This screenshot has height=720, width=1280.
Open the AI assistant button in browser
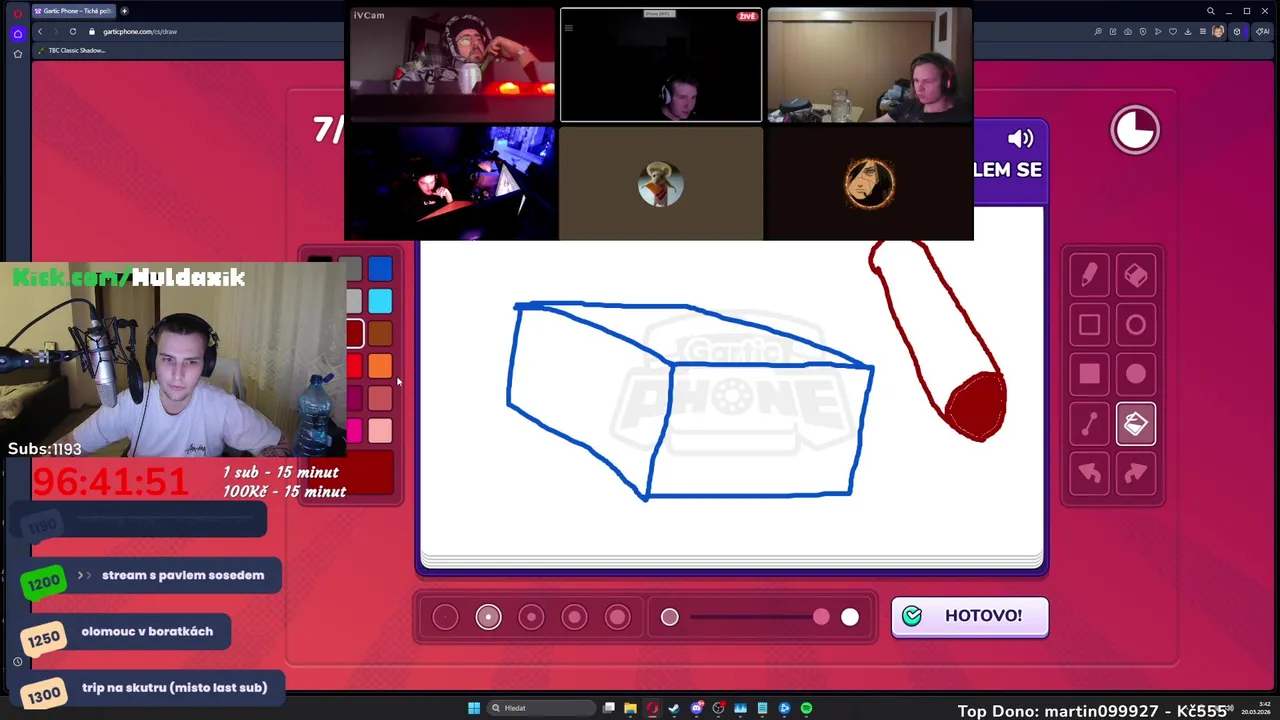click(x=1263, y=31)
